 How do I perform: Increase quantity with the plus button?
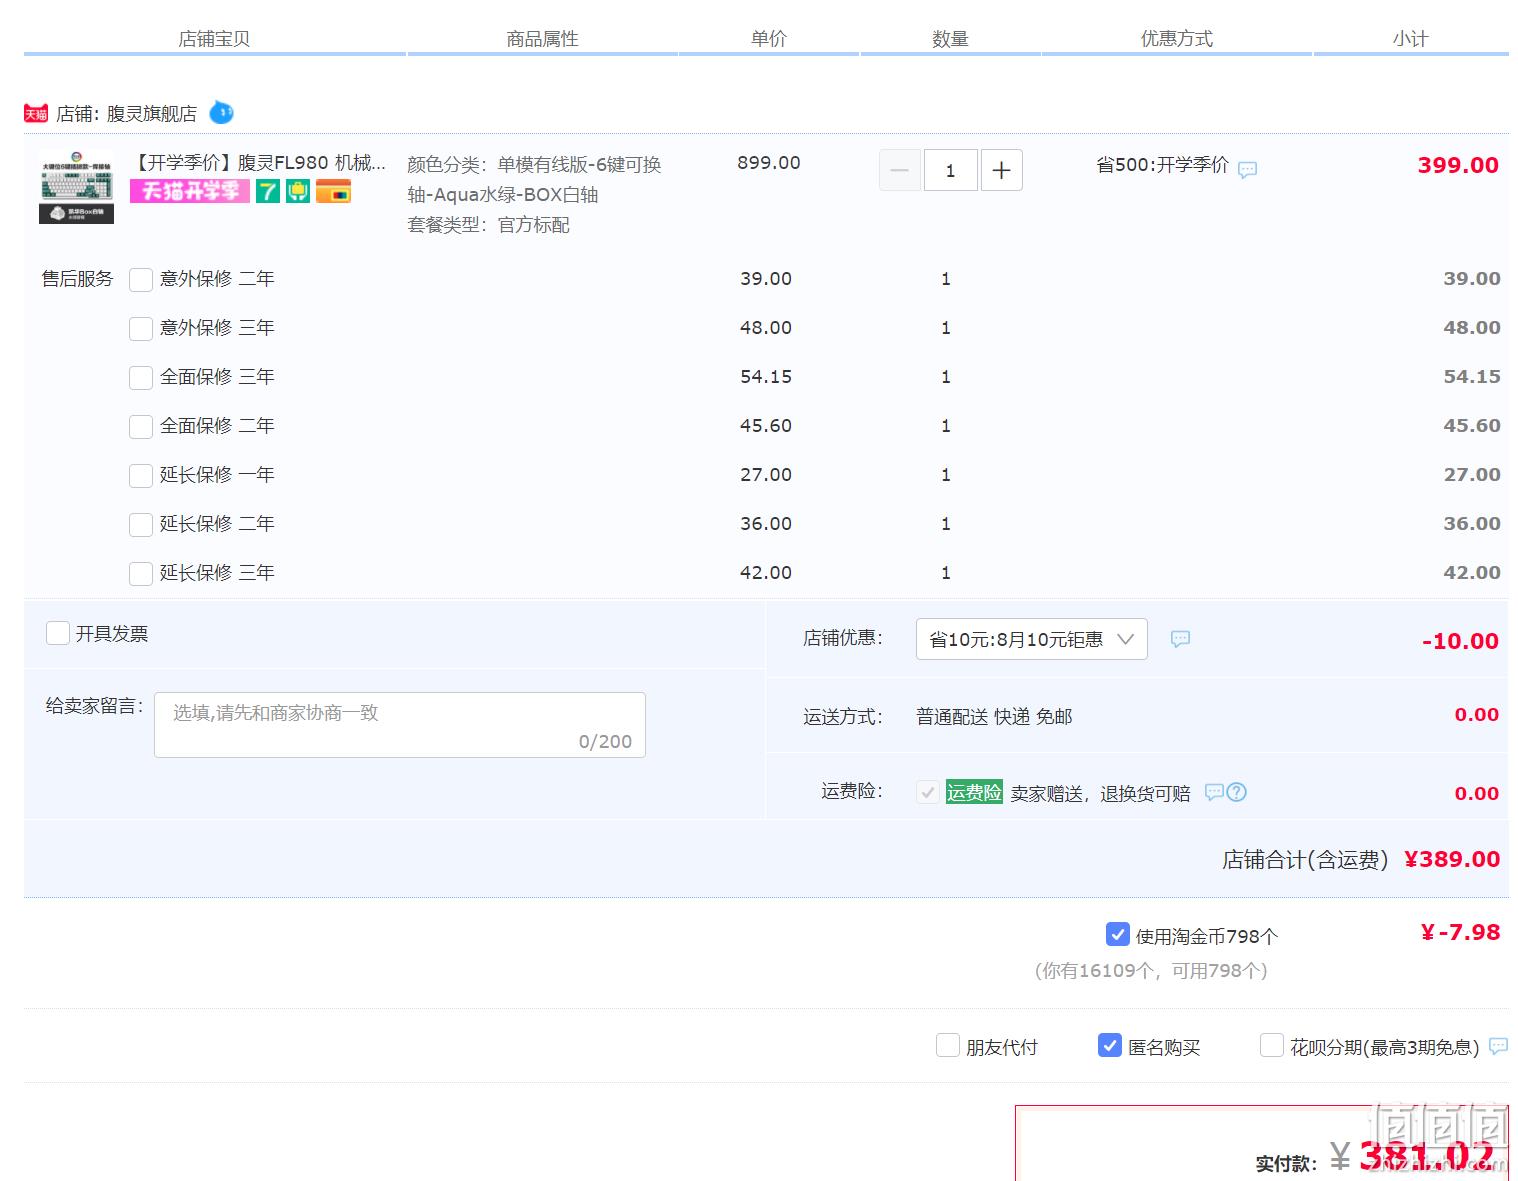1001,170
